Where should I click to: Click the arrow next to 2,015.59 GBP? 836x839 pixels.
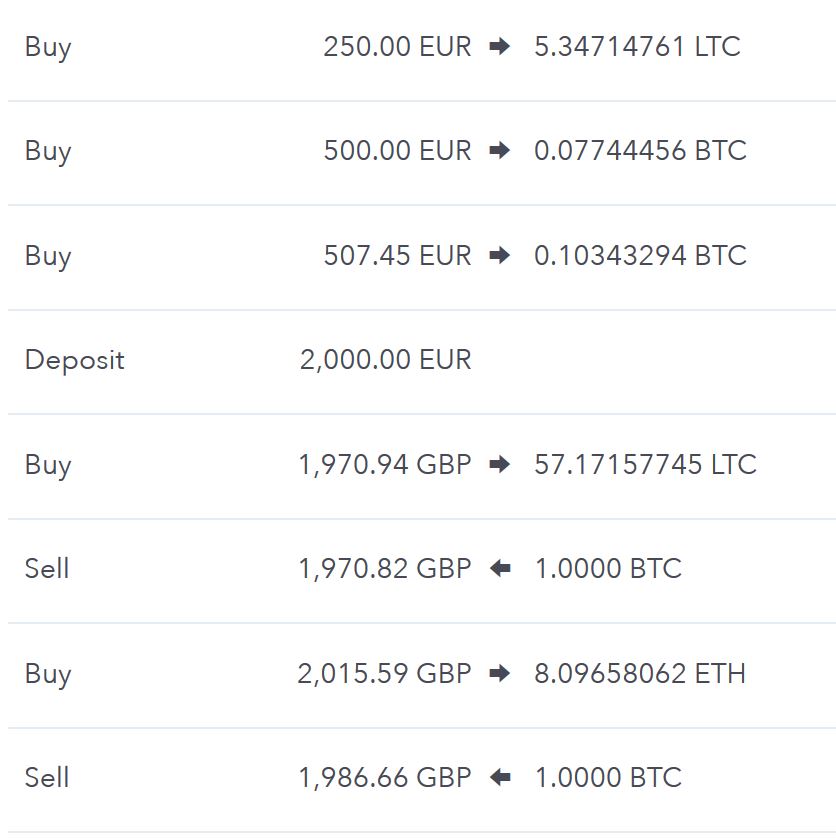click(x=500, y=673)
